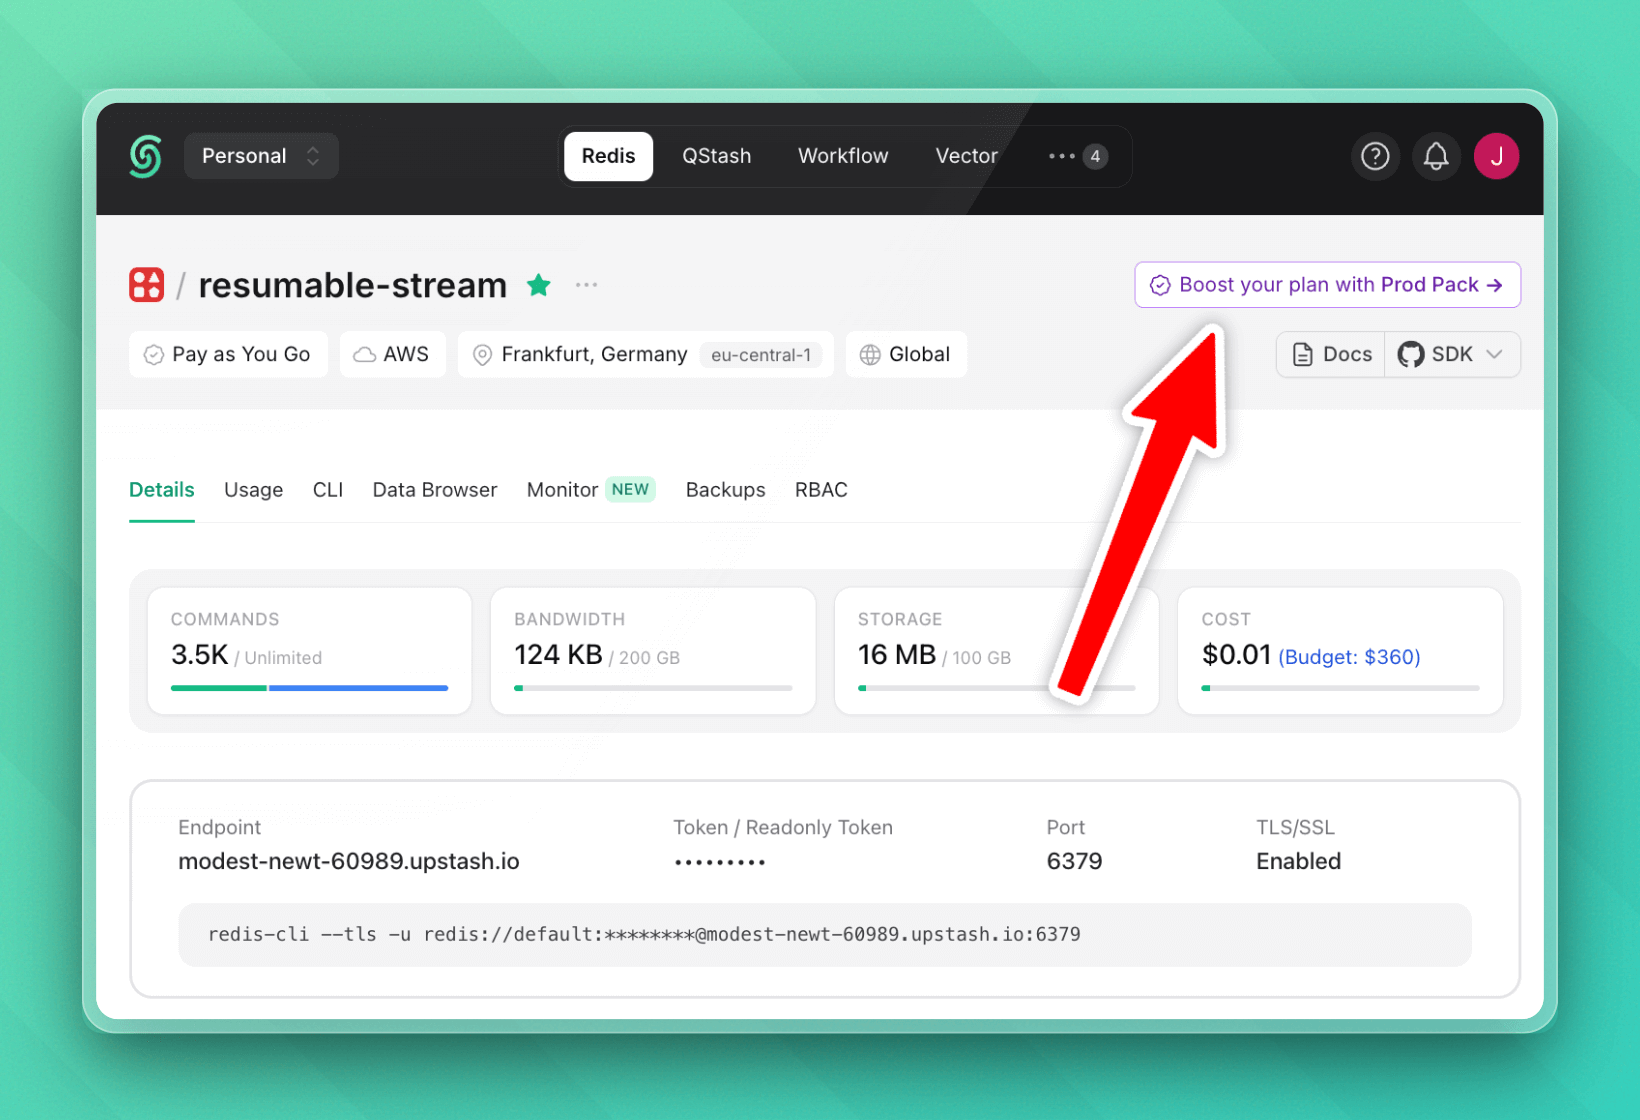Click the red Redis database icon
Image resolution: width=1640 pixels, height=1120 pixels.
tap(147, 285)
